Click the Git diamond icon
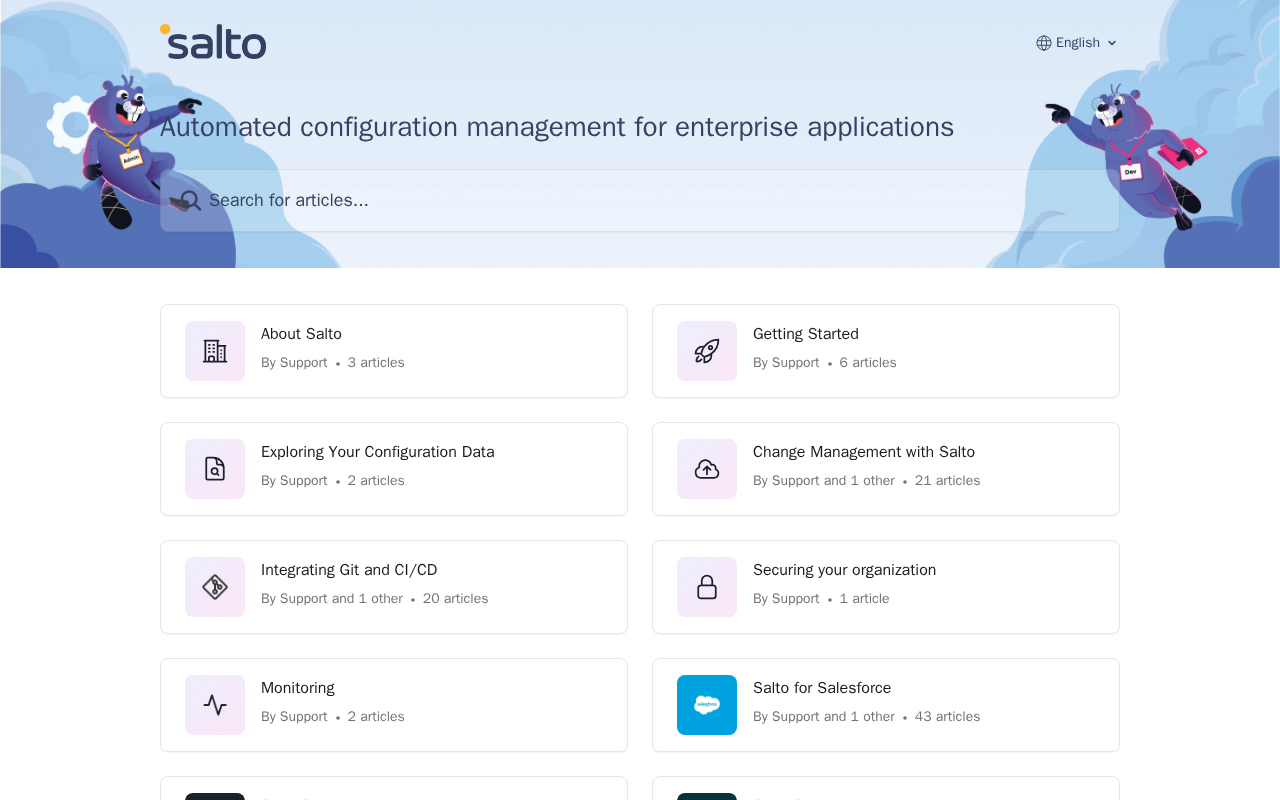The height and width of the screenshot is (800, 1280). click(215, 587)
